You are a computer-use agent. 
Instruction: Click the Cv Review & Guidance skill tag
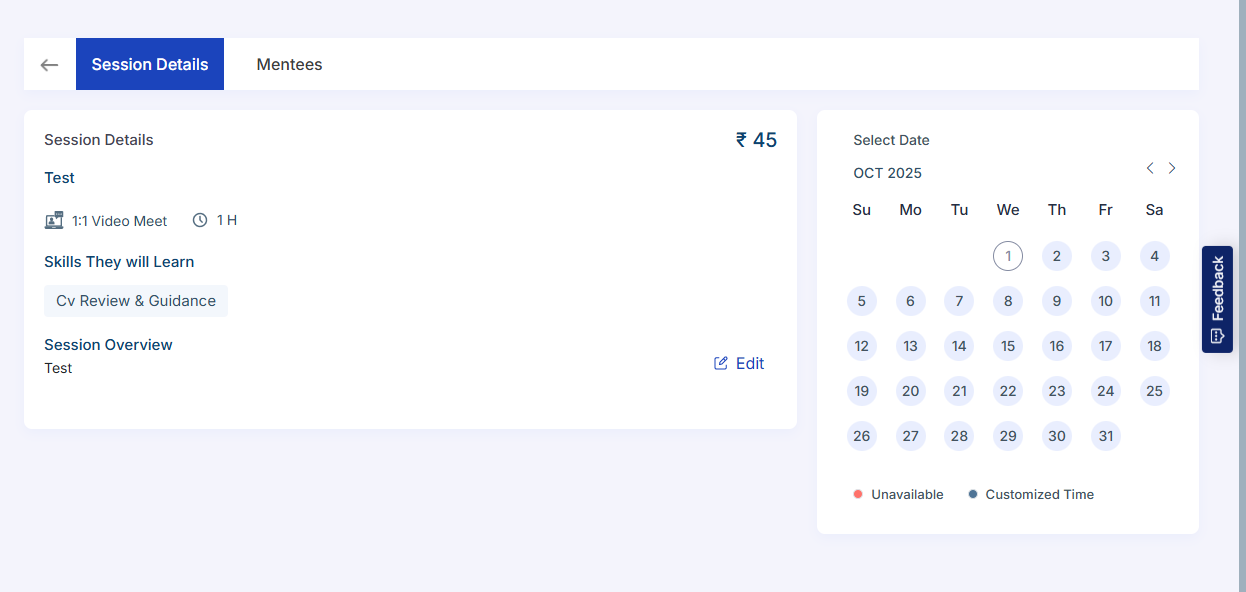(x=136, y=301)
